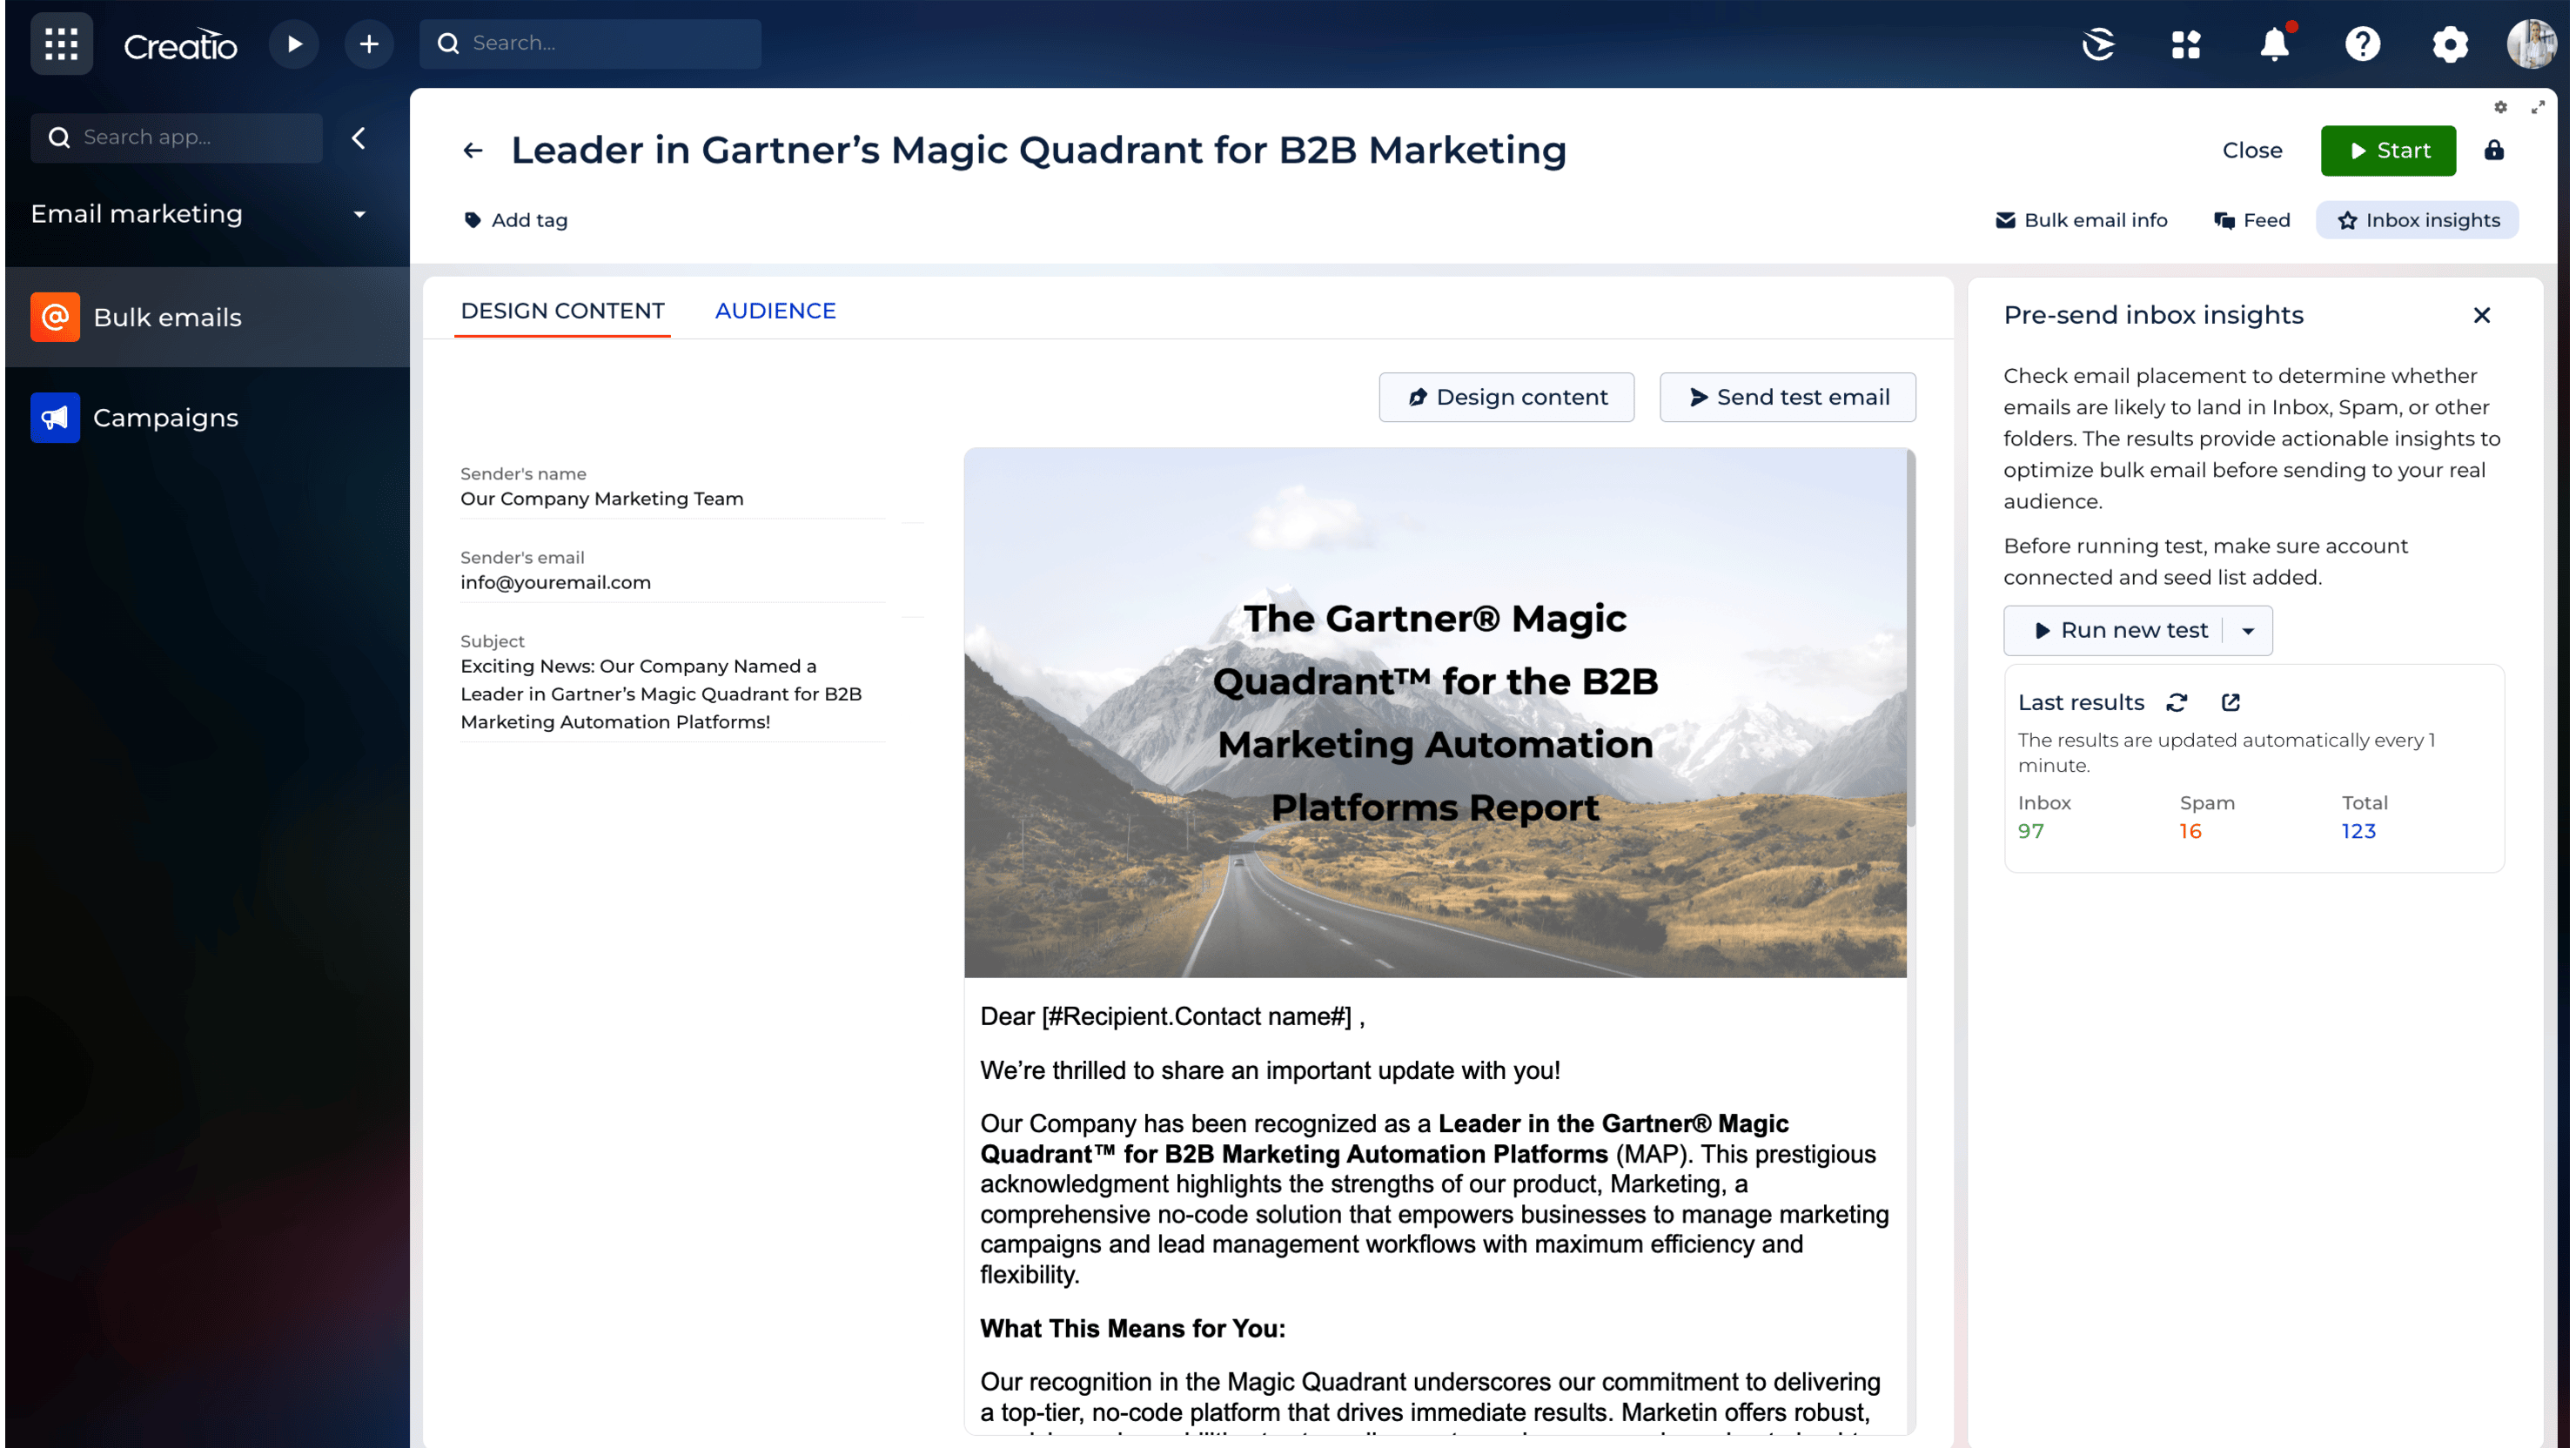Open page designer small gear icon
The image size is (2576, 1448).
point(2501,107)
